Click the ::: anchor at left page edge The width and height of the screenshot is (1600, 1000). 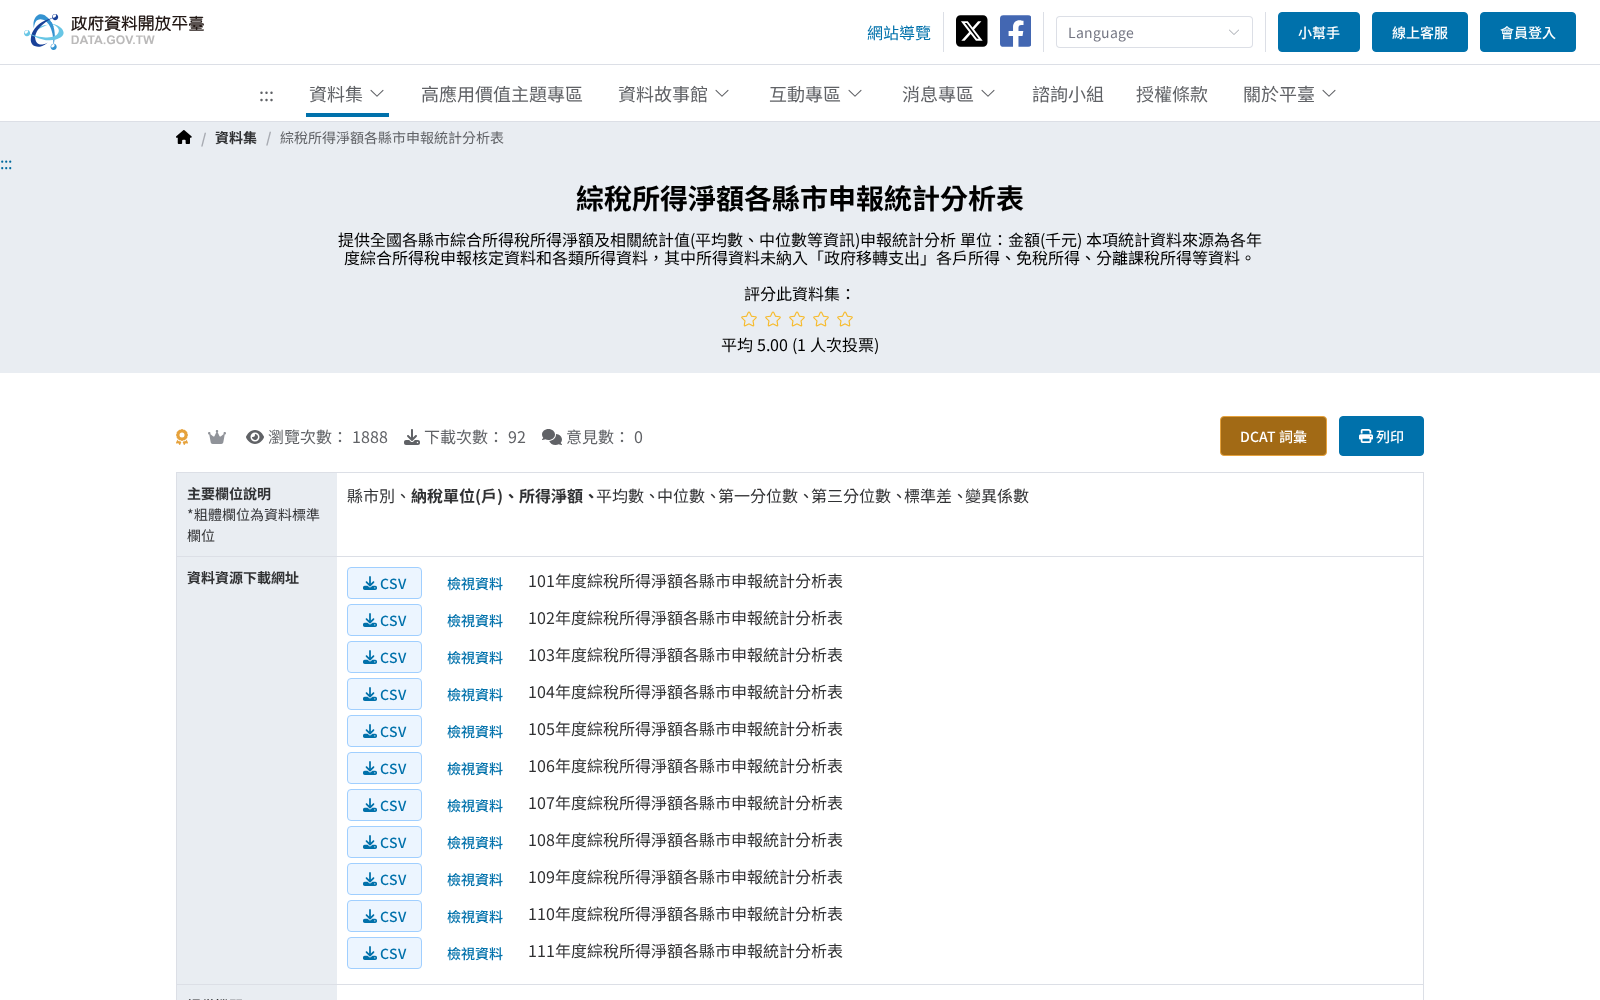pos(6,165)
